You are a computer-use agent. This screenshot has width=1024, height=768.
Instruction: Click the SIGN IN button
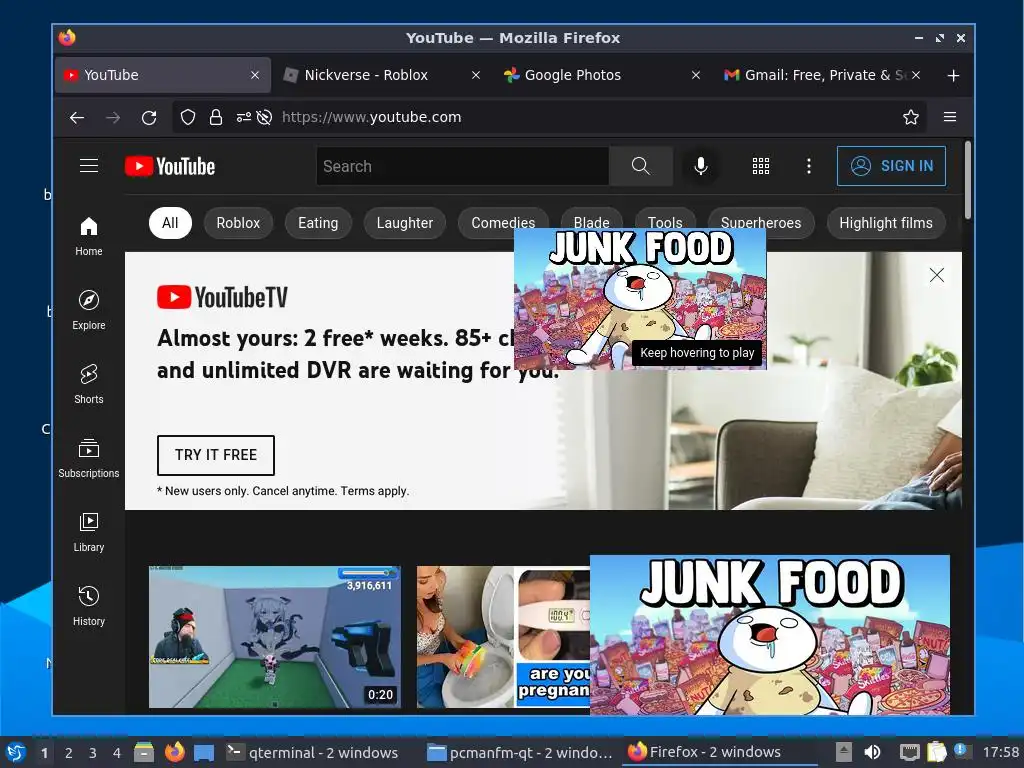[891, 166]
